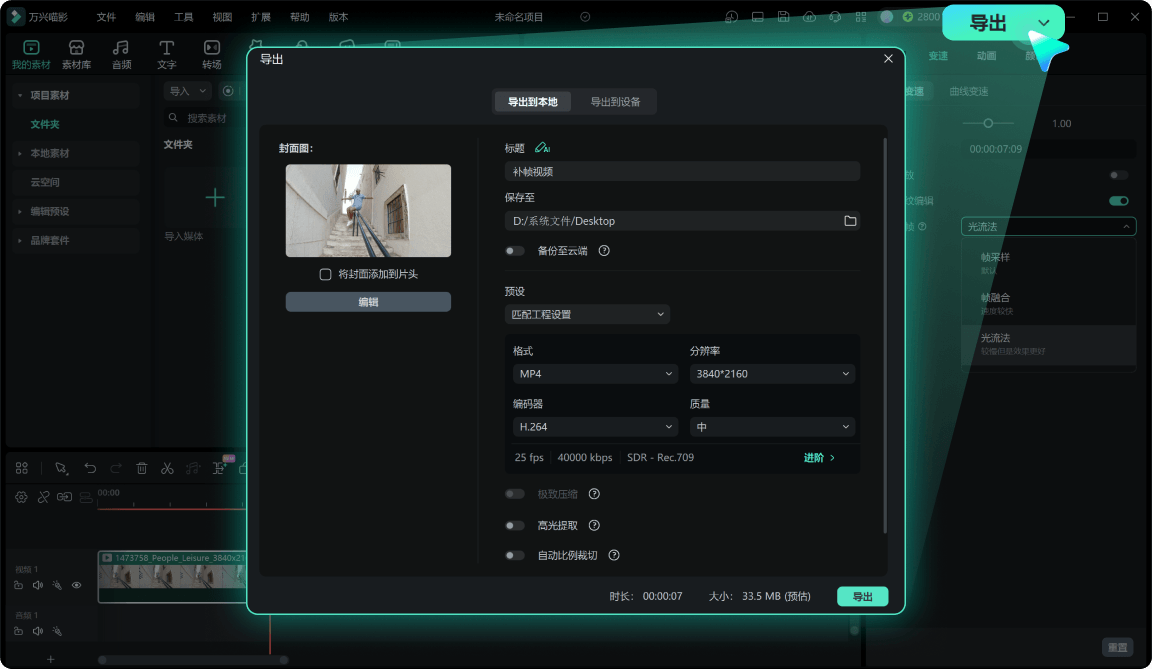This screenshot has width=1152, height=669.
Task: Click the 重置 reset button
Action: pyautogui.click(x=1117, y=647)
